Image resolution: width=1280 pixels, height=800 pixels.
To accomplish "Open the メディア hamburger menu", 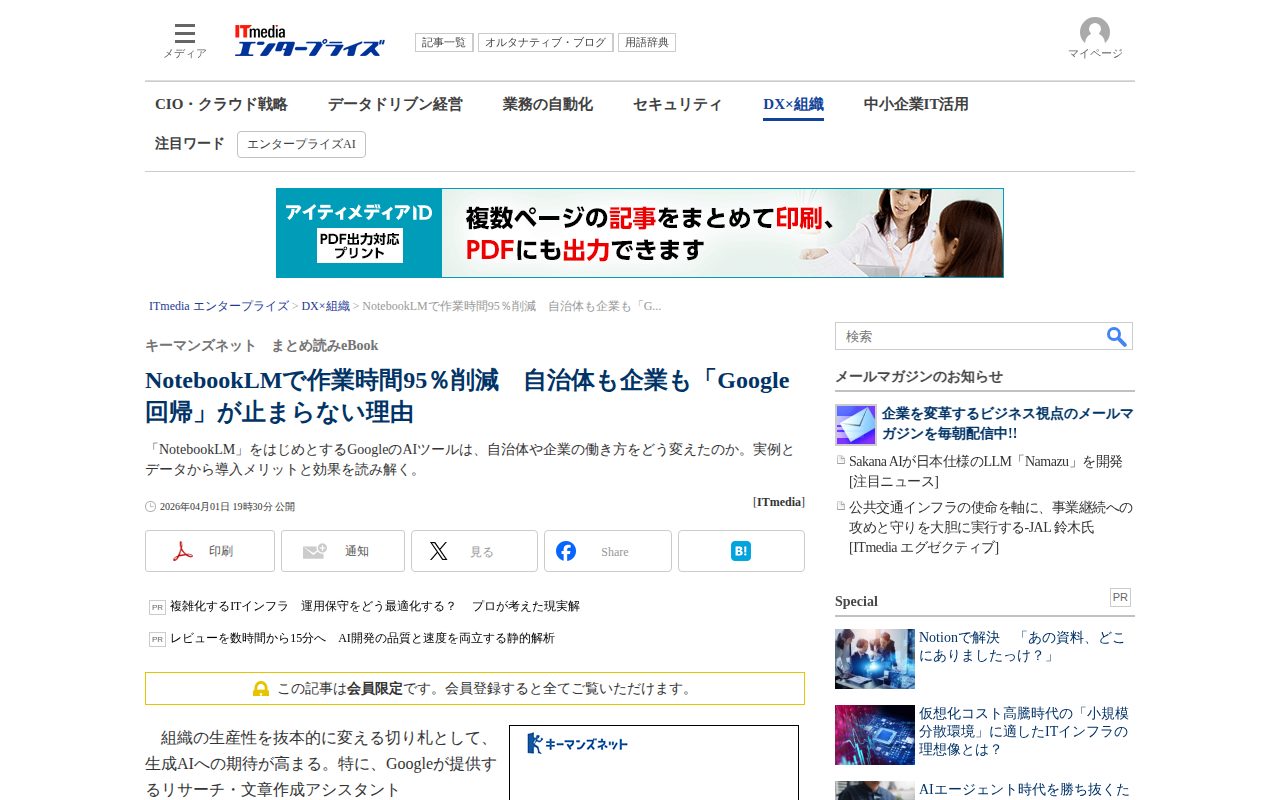I will pyautogui.click(x=185, y=41).
